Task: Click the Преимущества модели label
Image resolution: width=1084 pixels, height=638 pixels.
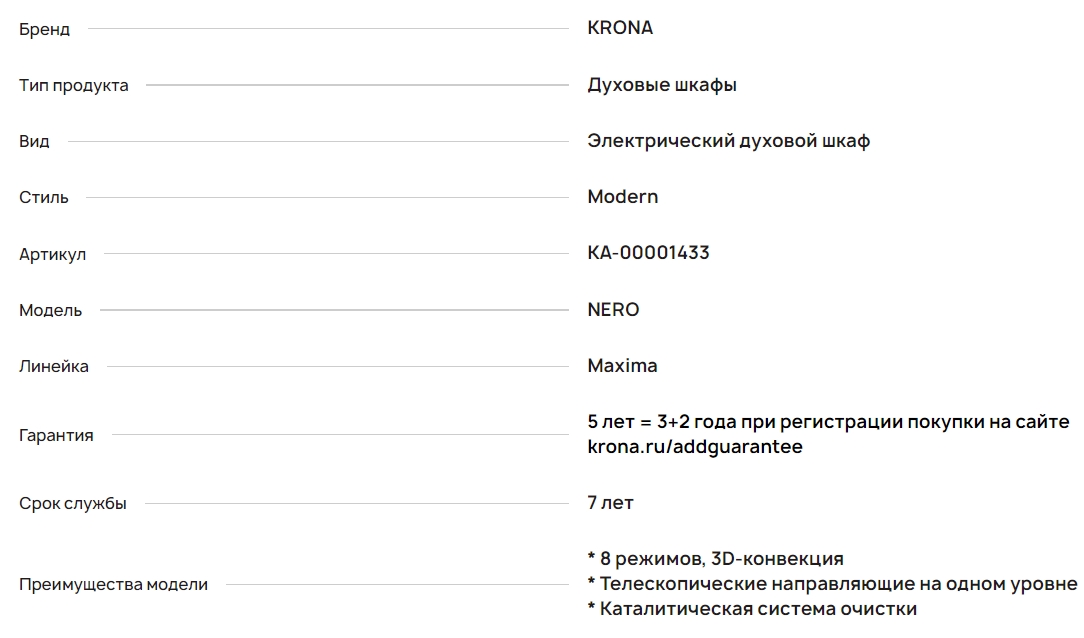Action: [x=113, y=585]
